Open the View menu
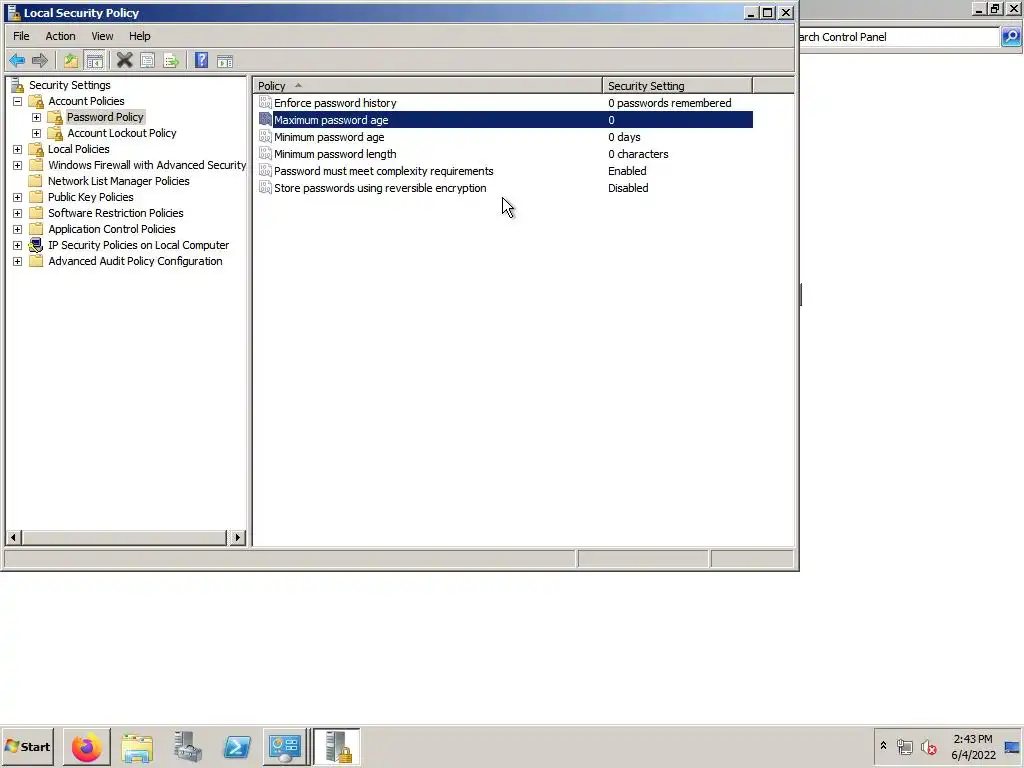 tap(102, 36)
